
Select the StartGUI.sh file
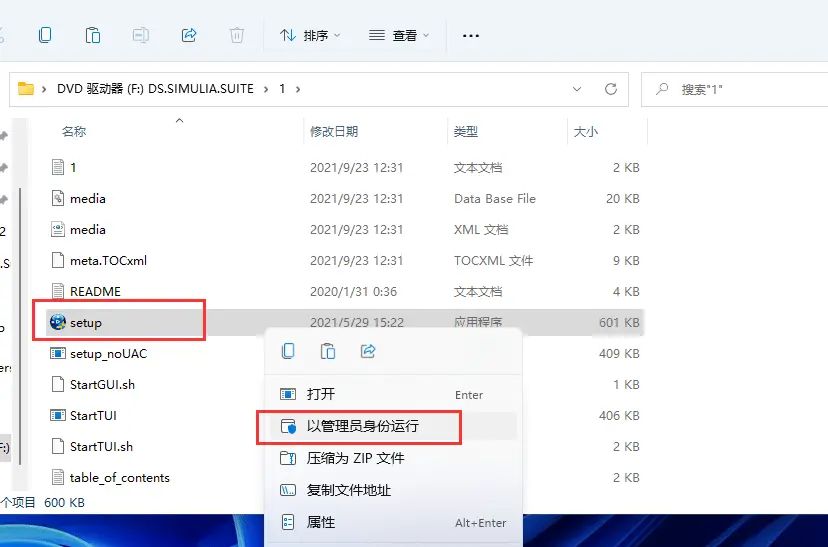pos(102,384)
